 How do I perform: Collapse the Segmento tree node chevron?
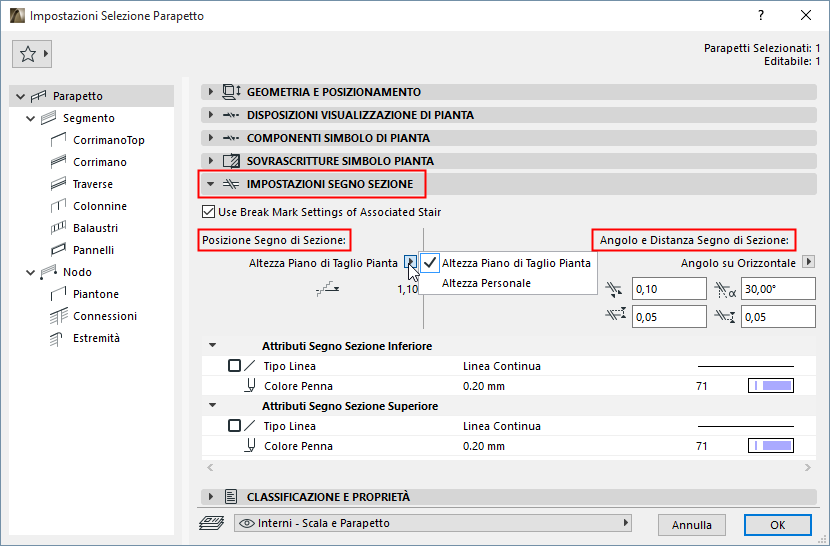click(31, 119)
